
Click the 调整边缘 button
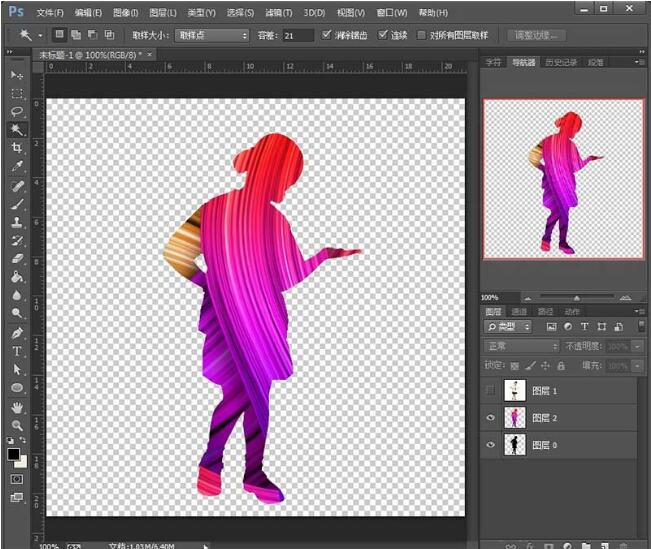[537, 35]
